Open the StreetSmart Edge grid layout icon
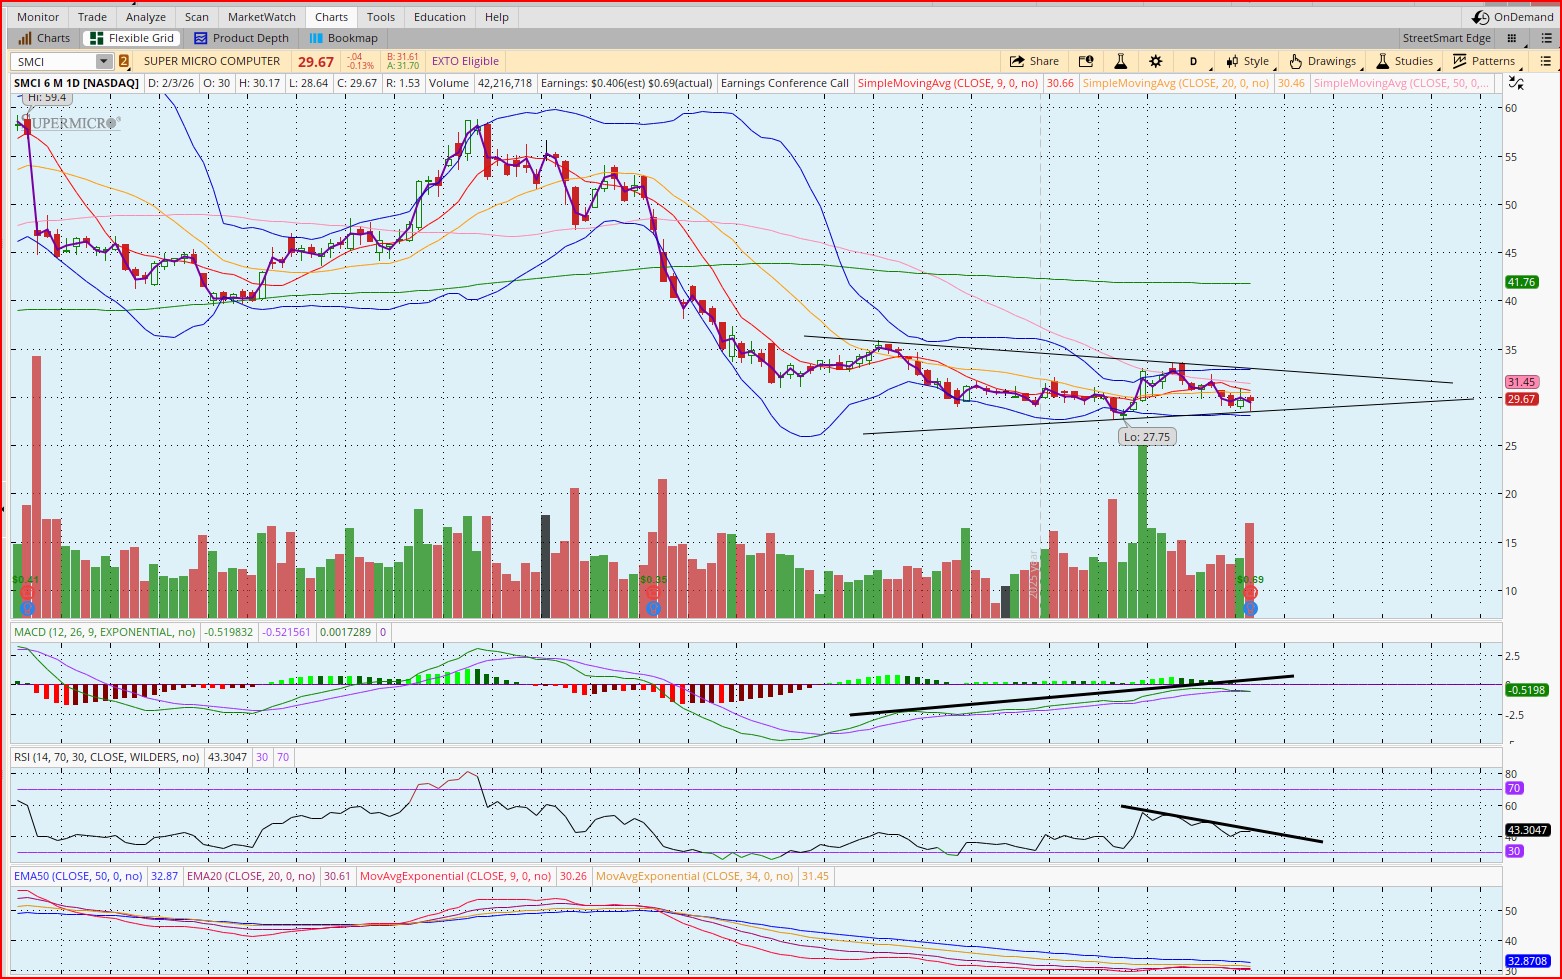This screenshot has width=1562, height=979. coord(1512,38)
